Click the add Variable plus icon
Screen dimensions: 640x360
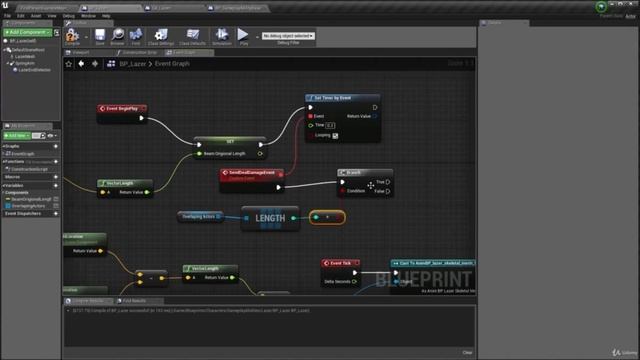(x=56, y=185)
